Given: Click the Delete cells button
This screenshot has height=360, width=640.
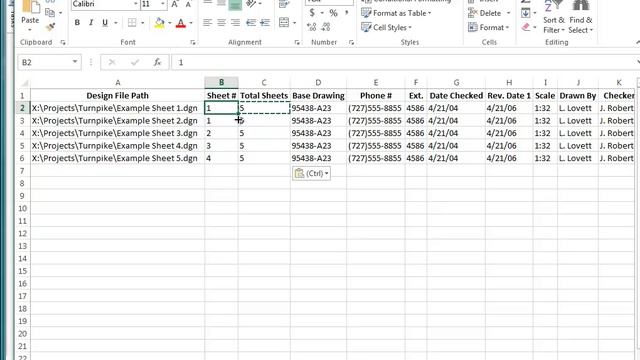Looking at the screenshot, I should point(484,13).
